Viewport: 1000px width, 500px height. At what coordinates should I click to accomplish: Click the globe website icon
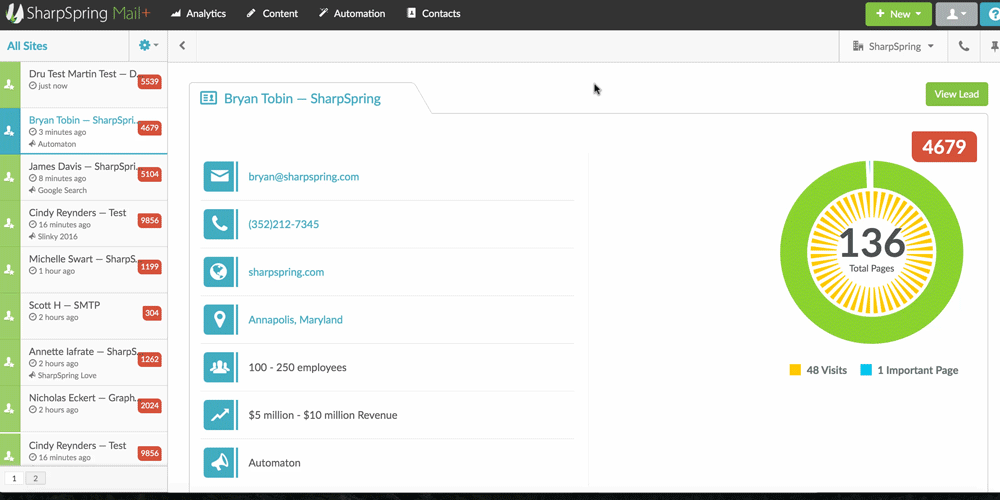(x=218, y=272)
